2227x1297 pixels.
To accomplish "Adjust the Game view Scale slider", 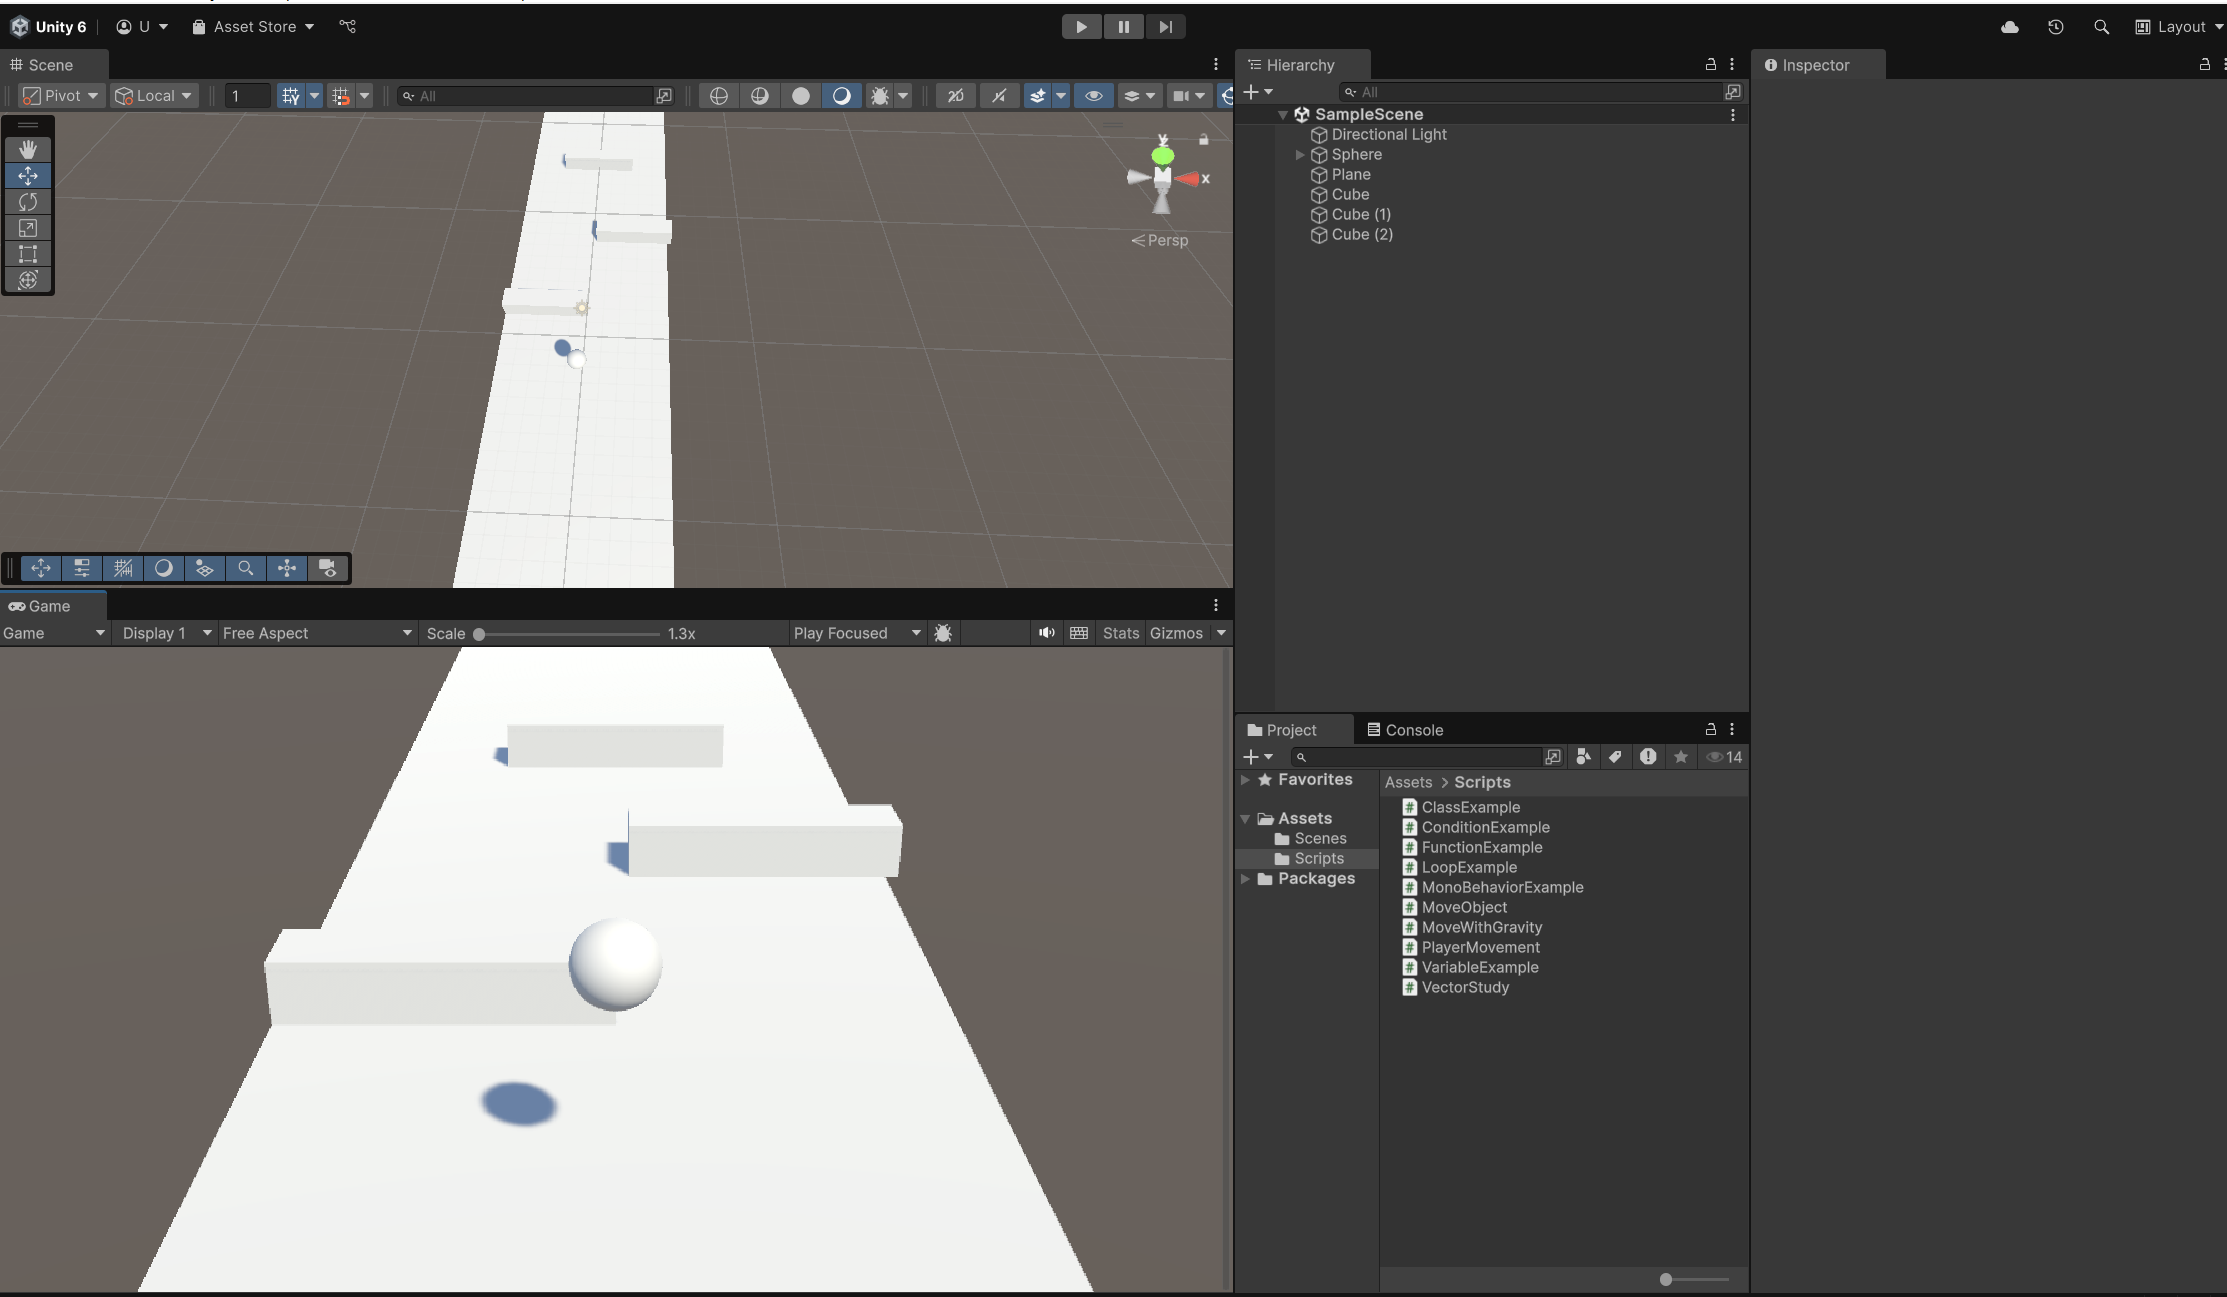I will [x=480, y=634].
